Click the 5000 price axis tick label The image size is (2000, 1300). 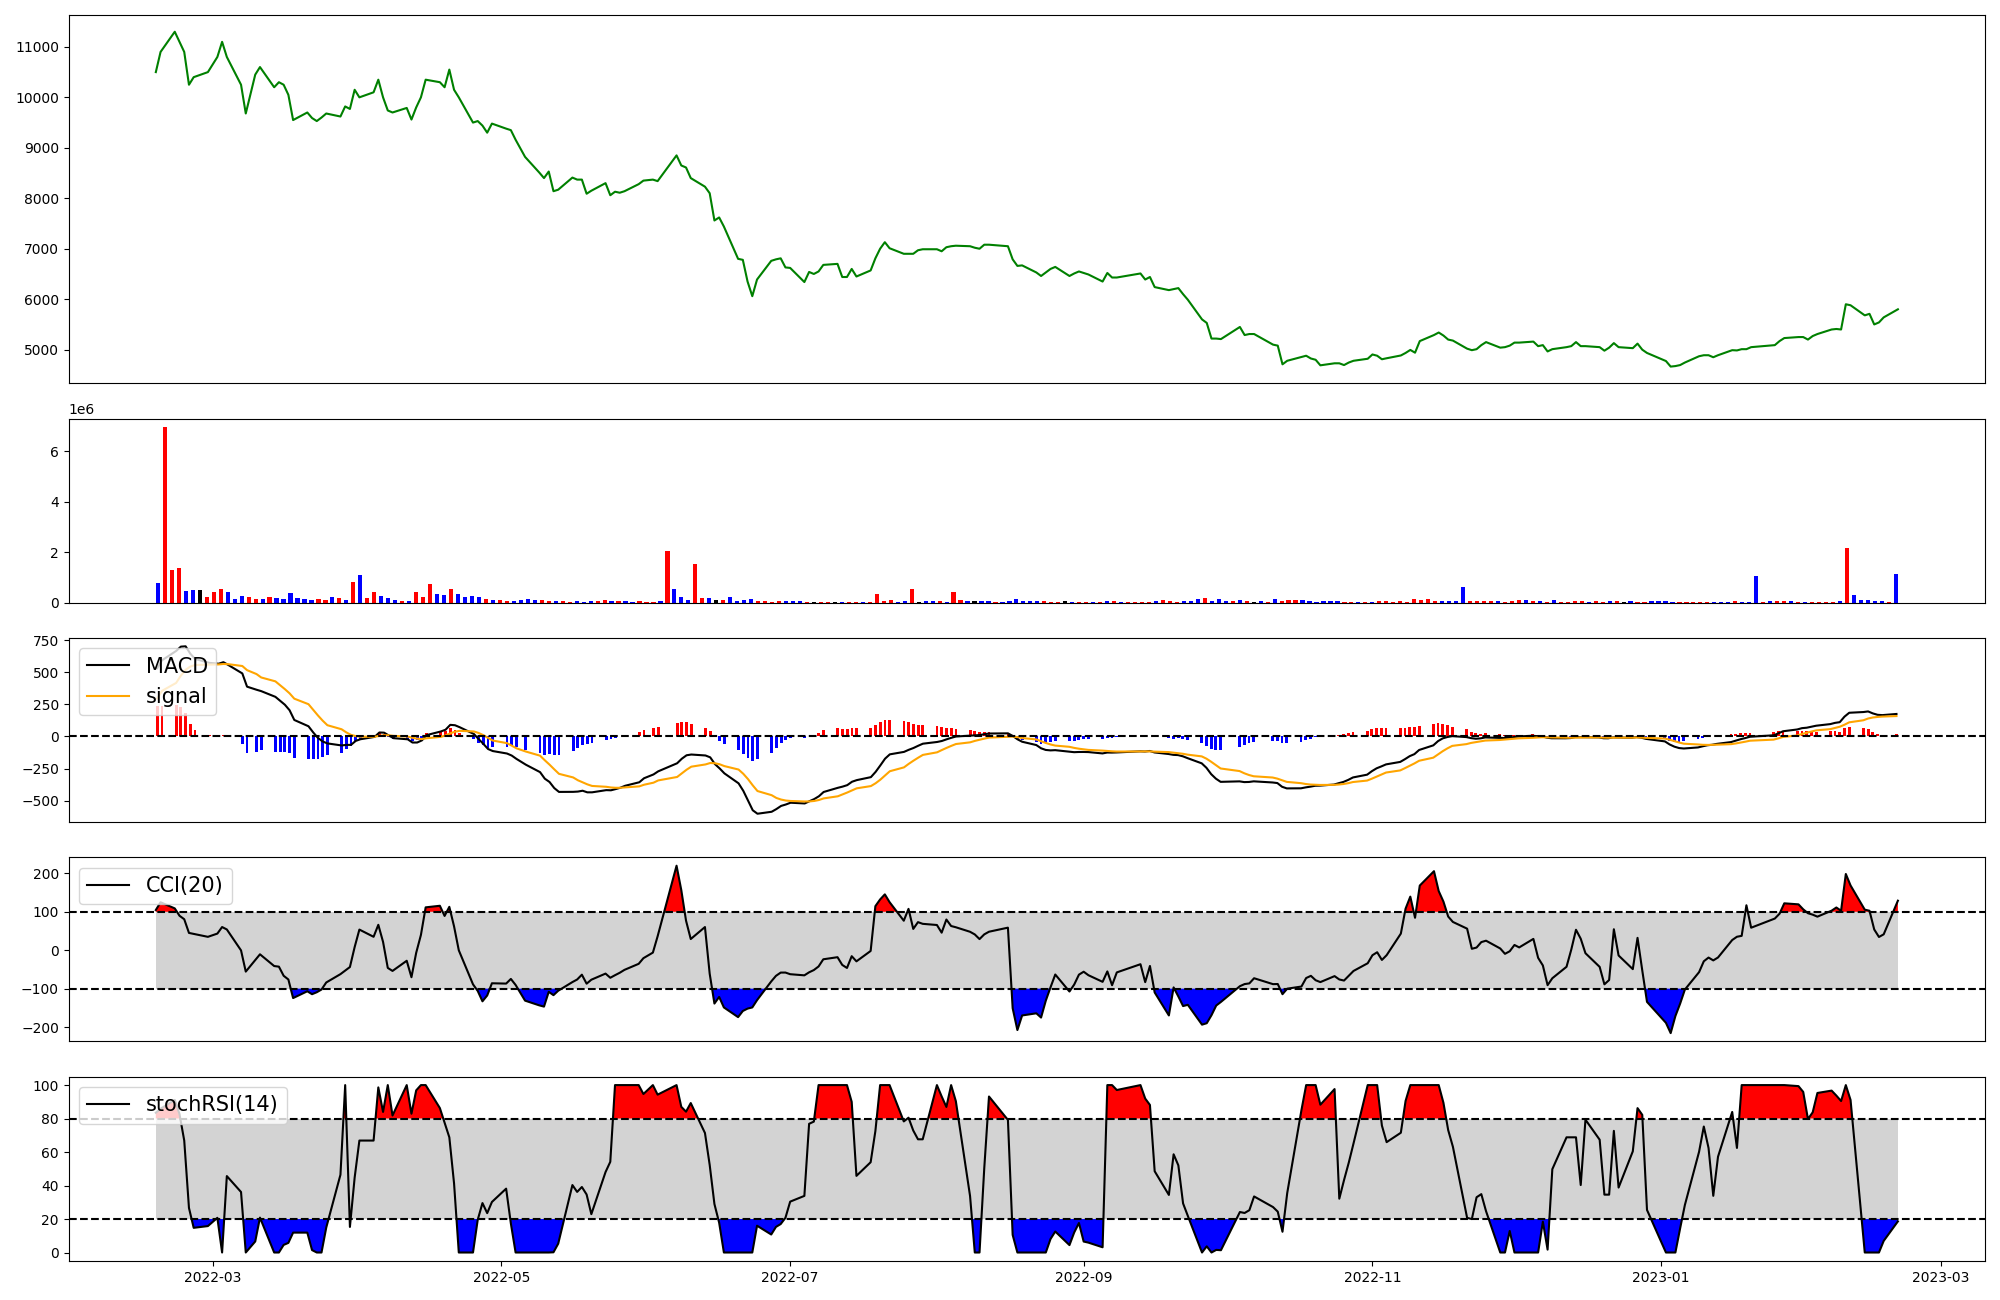pos(41,350)
